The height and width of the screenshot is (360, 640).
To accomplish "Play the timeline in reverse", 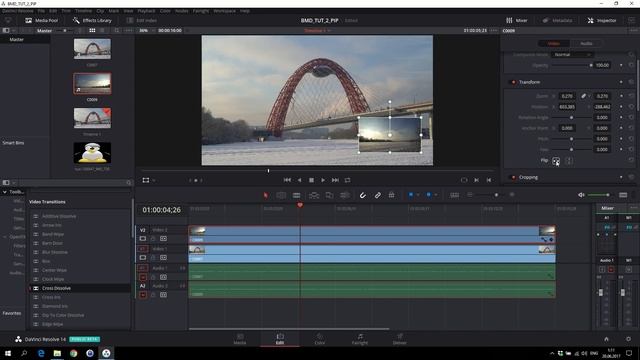I will click(x=300, y=180).
